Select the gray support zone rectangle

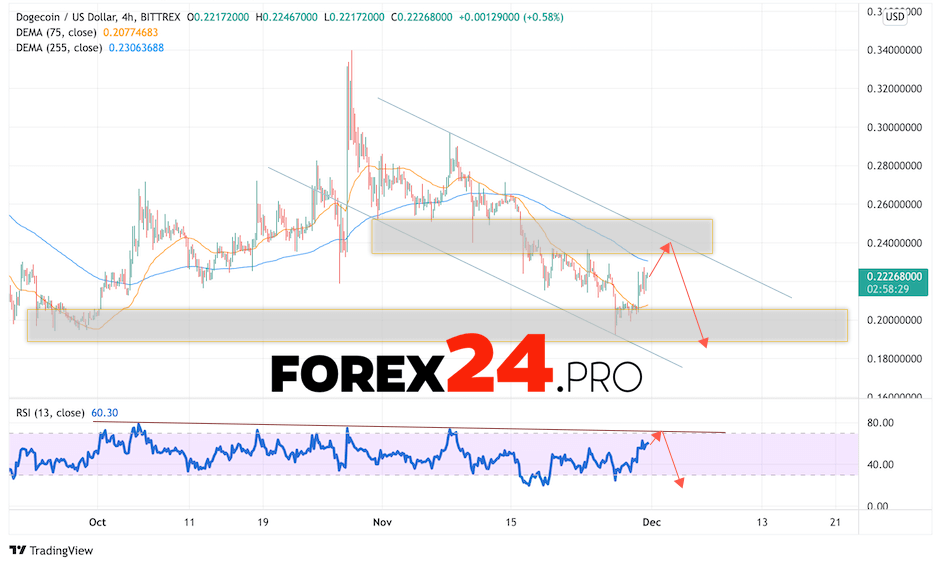[437, 325]
